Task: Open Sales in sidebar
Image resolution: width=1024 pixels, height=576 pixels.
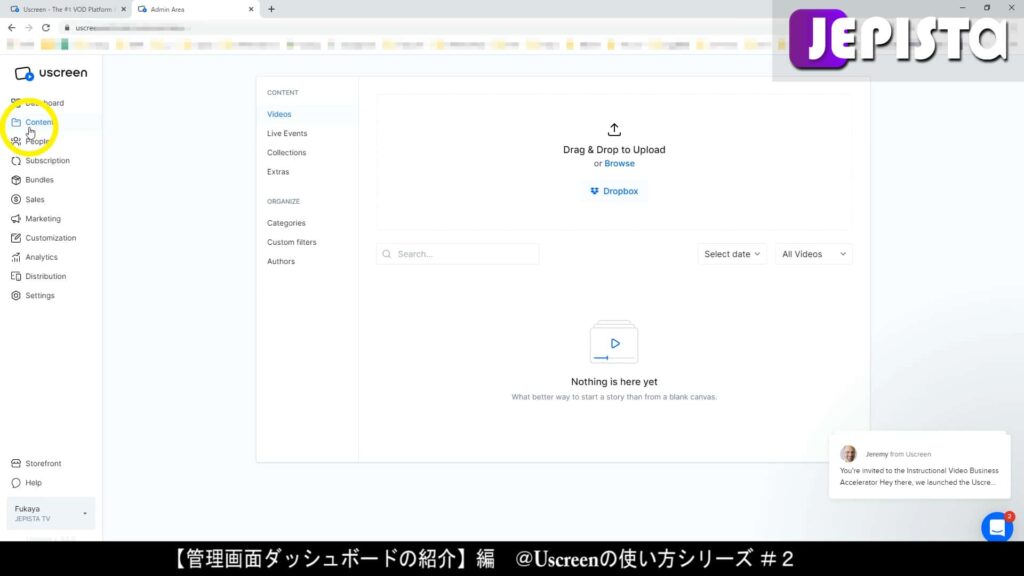Action: click(x=35, y=199)
